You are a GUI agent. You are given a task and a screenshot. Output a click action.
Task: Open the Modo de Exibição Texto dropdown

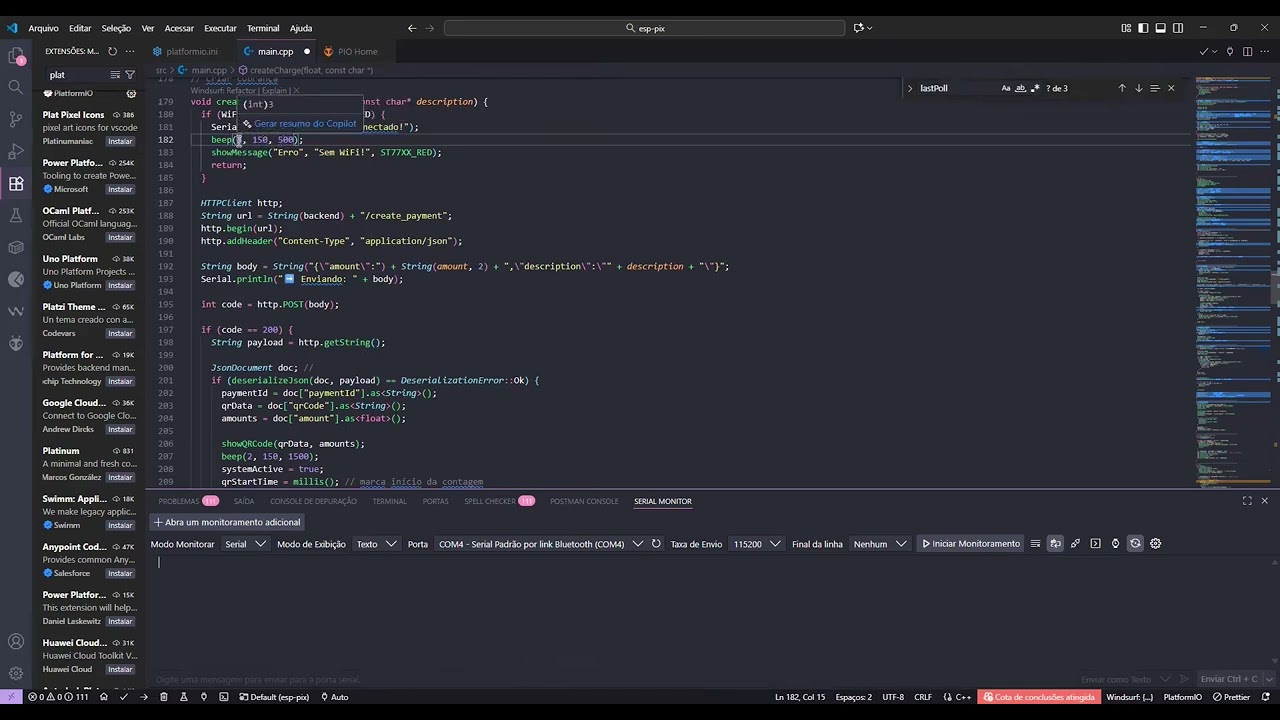(x=377, y=544)
